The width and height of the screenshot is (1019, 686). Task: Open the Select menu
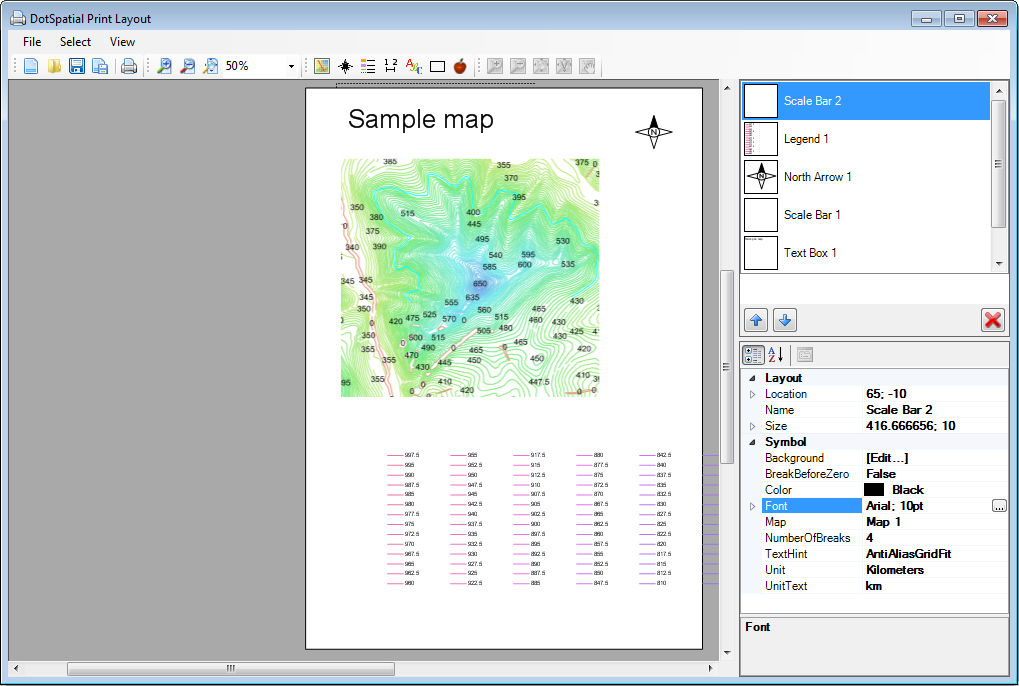[75, 42]
